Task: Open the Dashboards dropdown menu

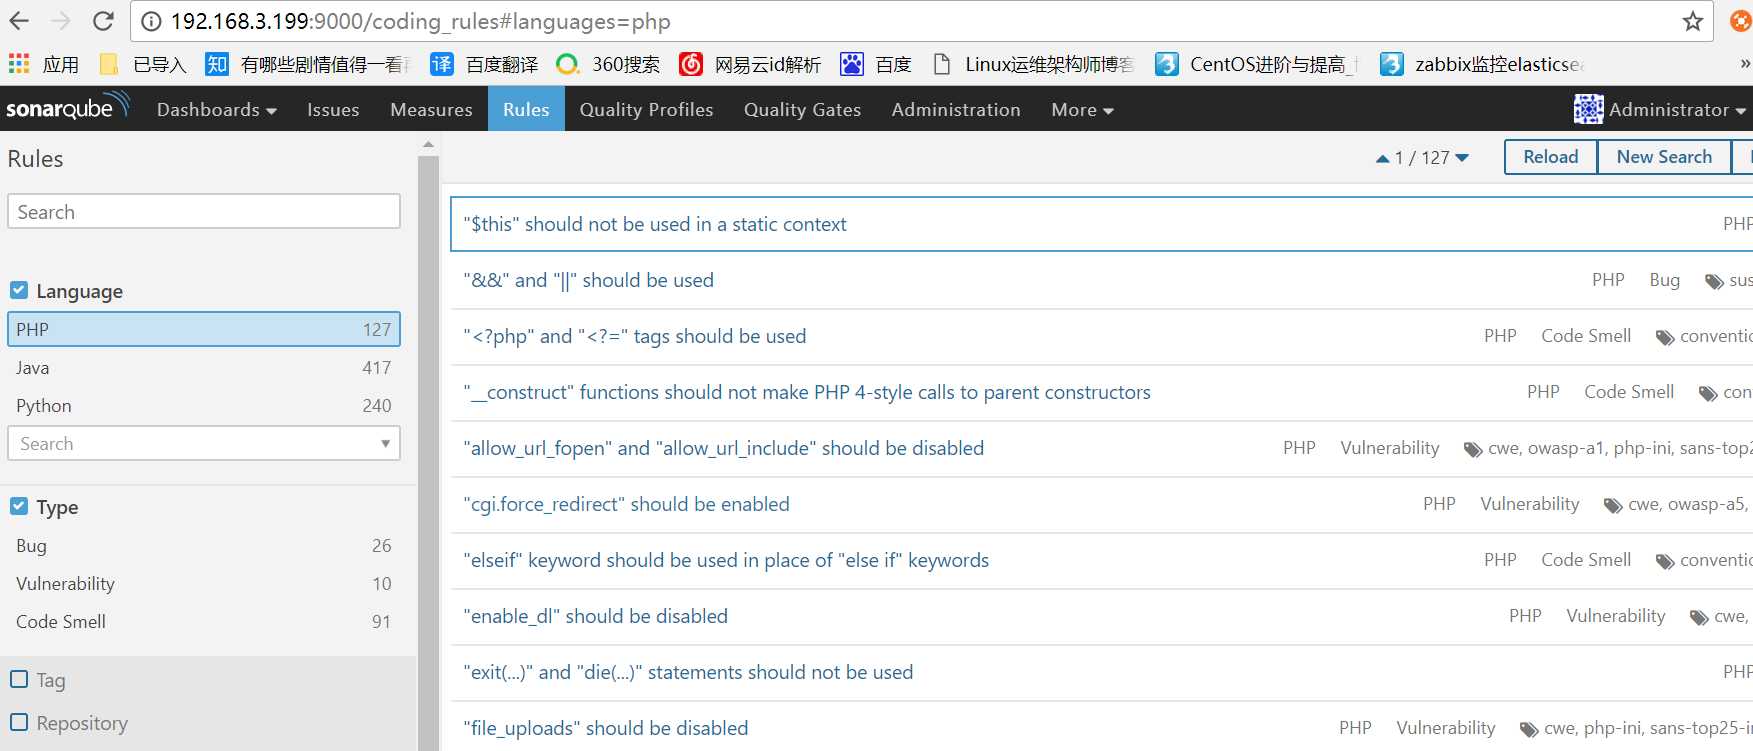Action: (x=216, y=109)
